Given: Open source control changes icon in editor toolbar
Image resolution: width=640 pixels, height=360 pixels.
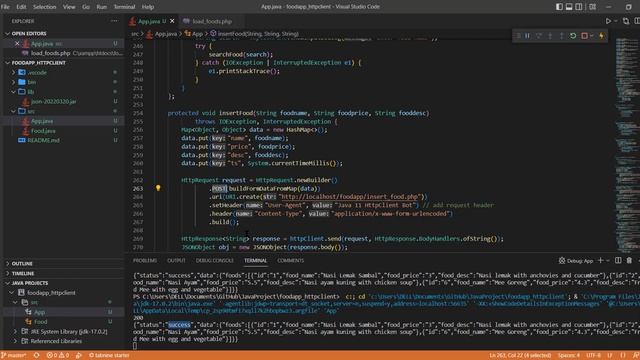Looking at the screenshot, I should (x=626, y=21).
